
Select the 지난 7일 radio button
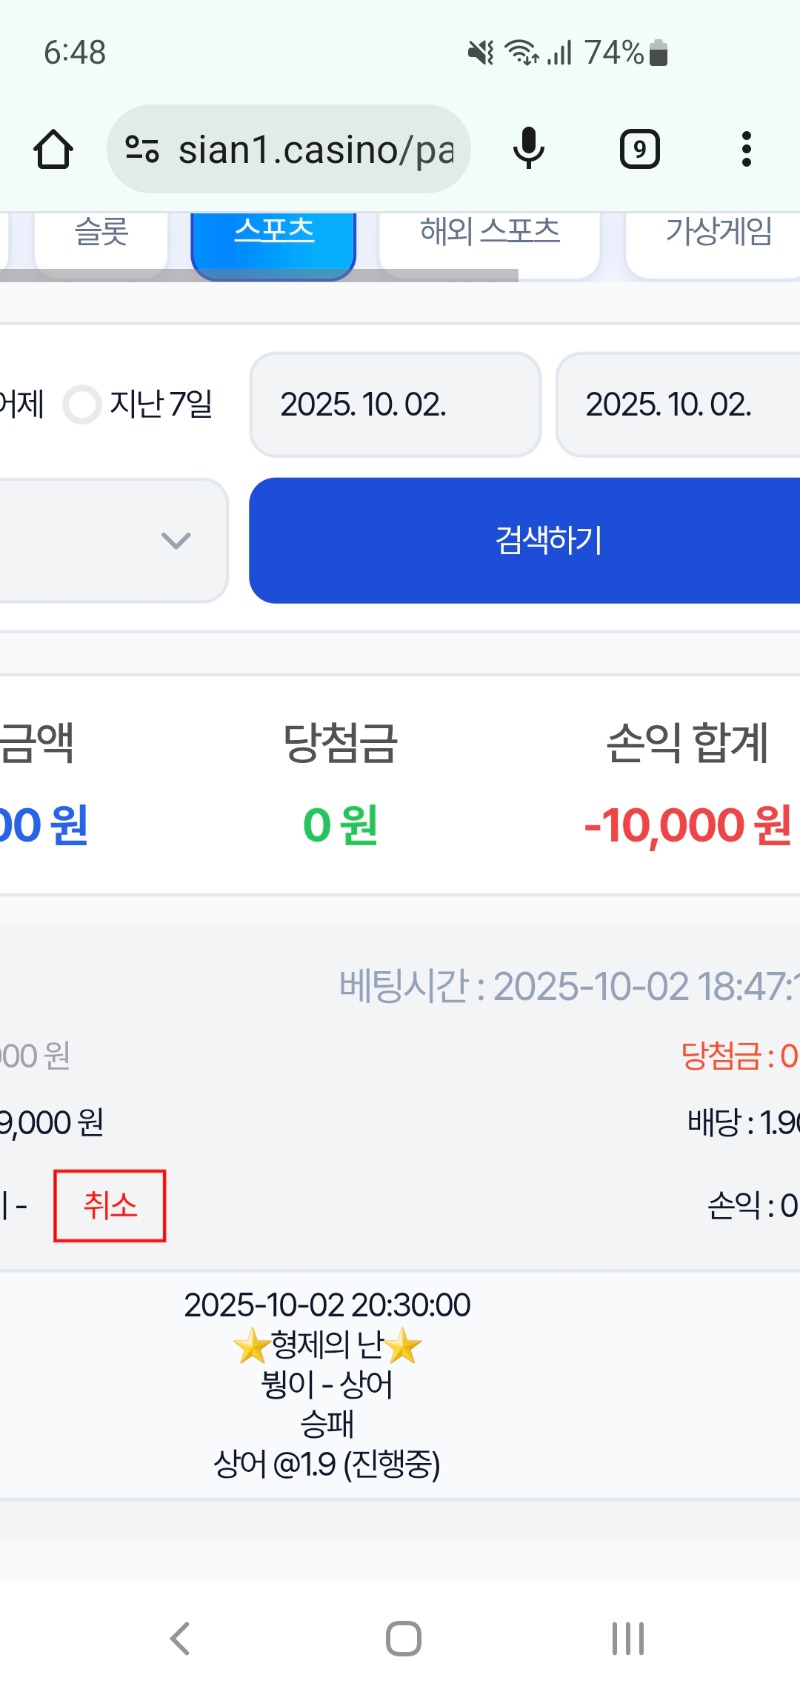(82, 405)
